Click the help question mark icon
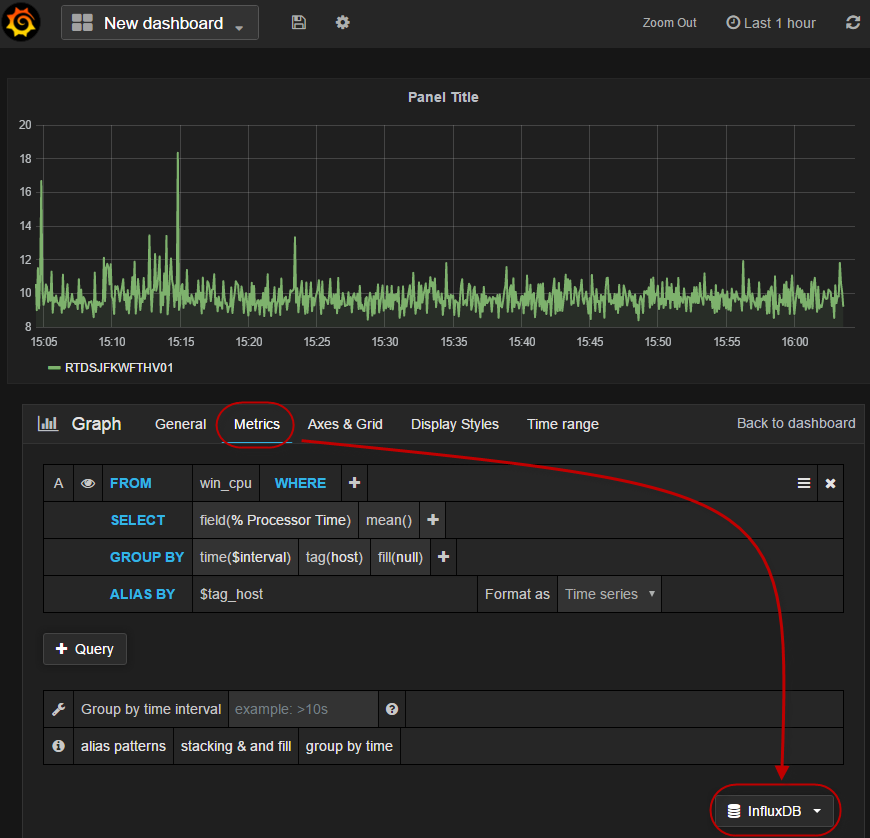The image size is (870, 838). click(392, 709)
